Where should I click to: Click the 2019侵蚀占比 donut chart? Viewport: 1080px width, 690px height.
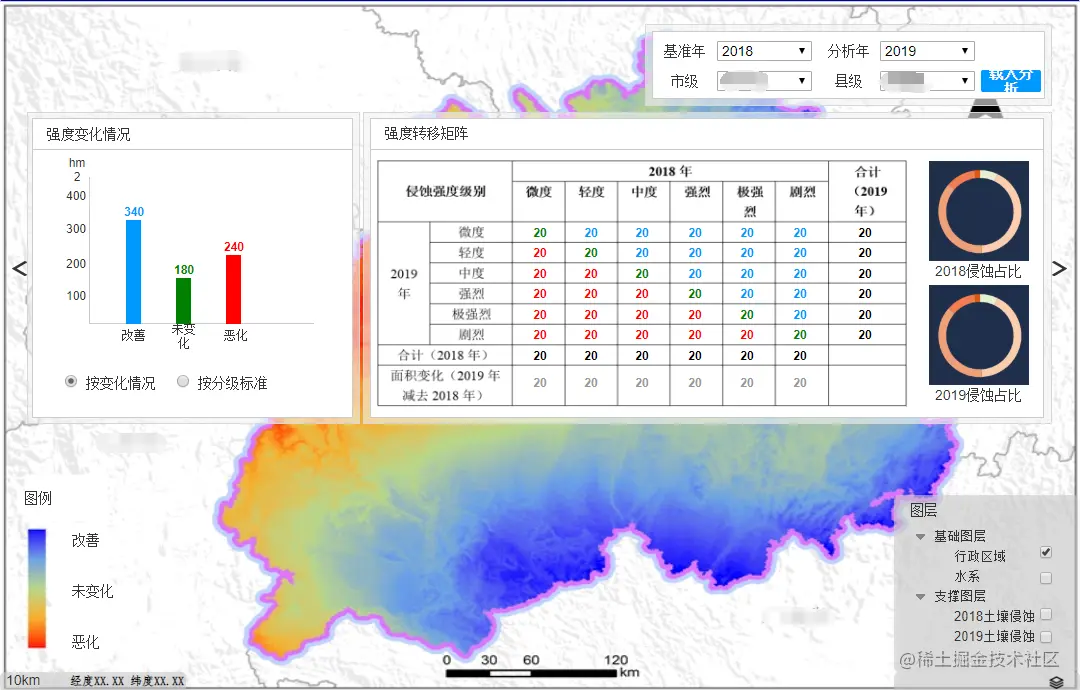coord(979,335)
